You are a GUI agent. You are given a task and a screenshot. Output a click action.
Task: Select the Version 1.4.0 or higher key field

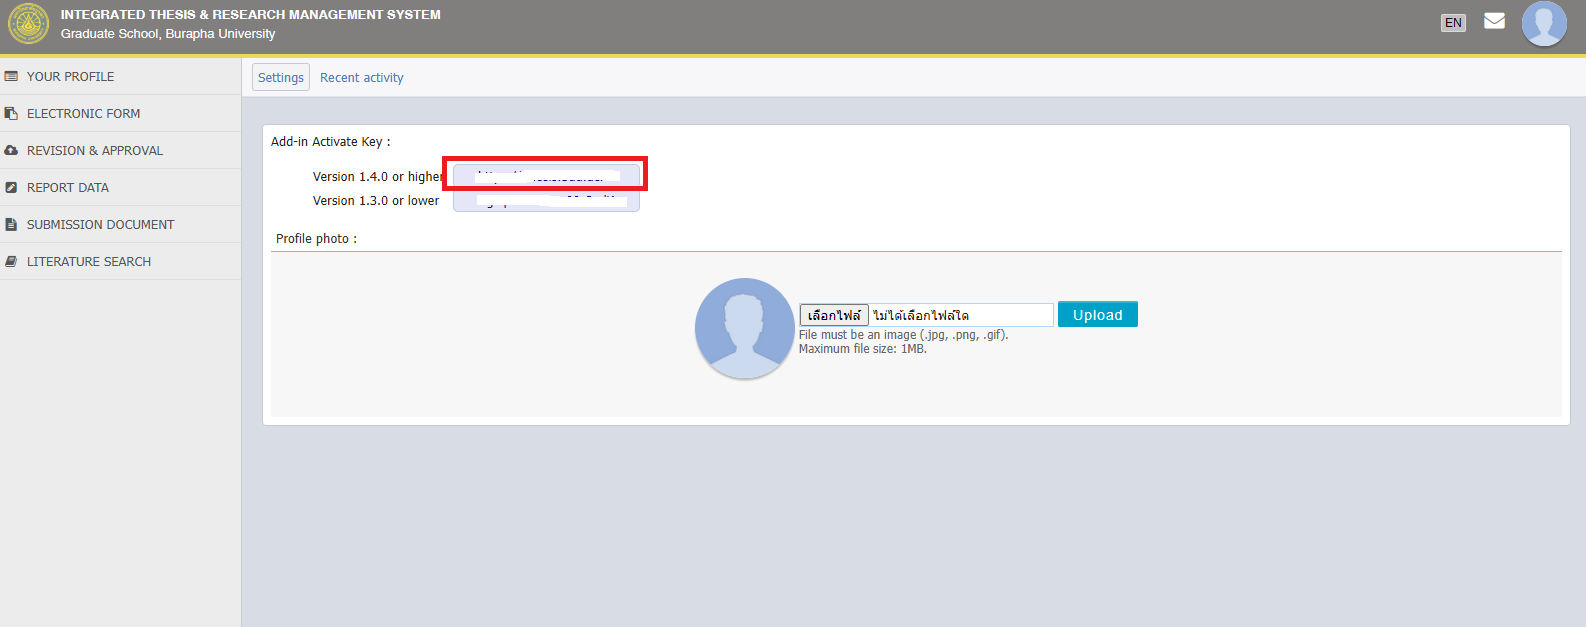coord(546,176)
